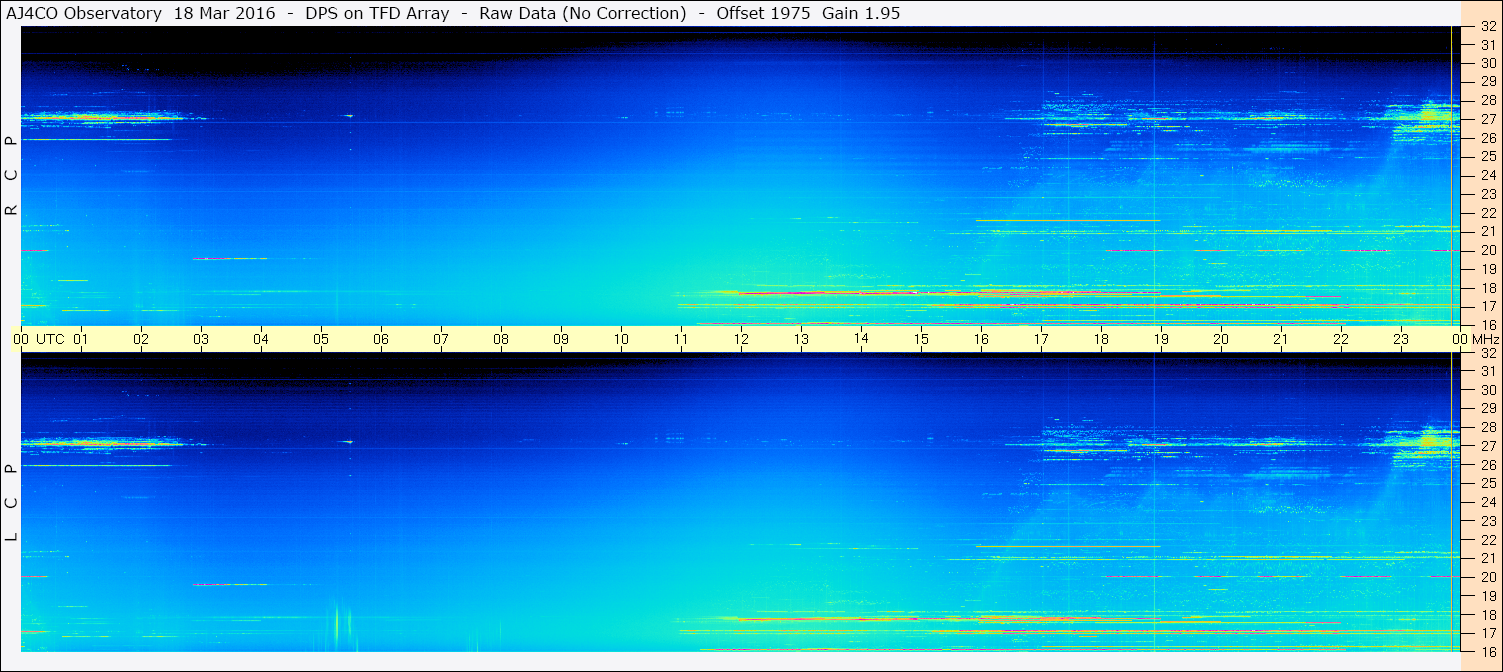This screenshot has width=1503, height=672.
Task: Click the 25 MHz tick in RCP panel
Action: pyautogui.click(x=1488, y=156)
